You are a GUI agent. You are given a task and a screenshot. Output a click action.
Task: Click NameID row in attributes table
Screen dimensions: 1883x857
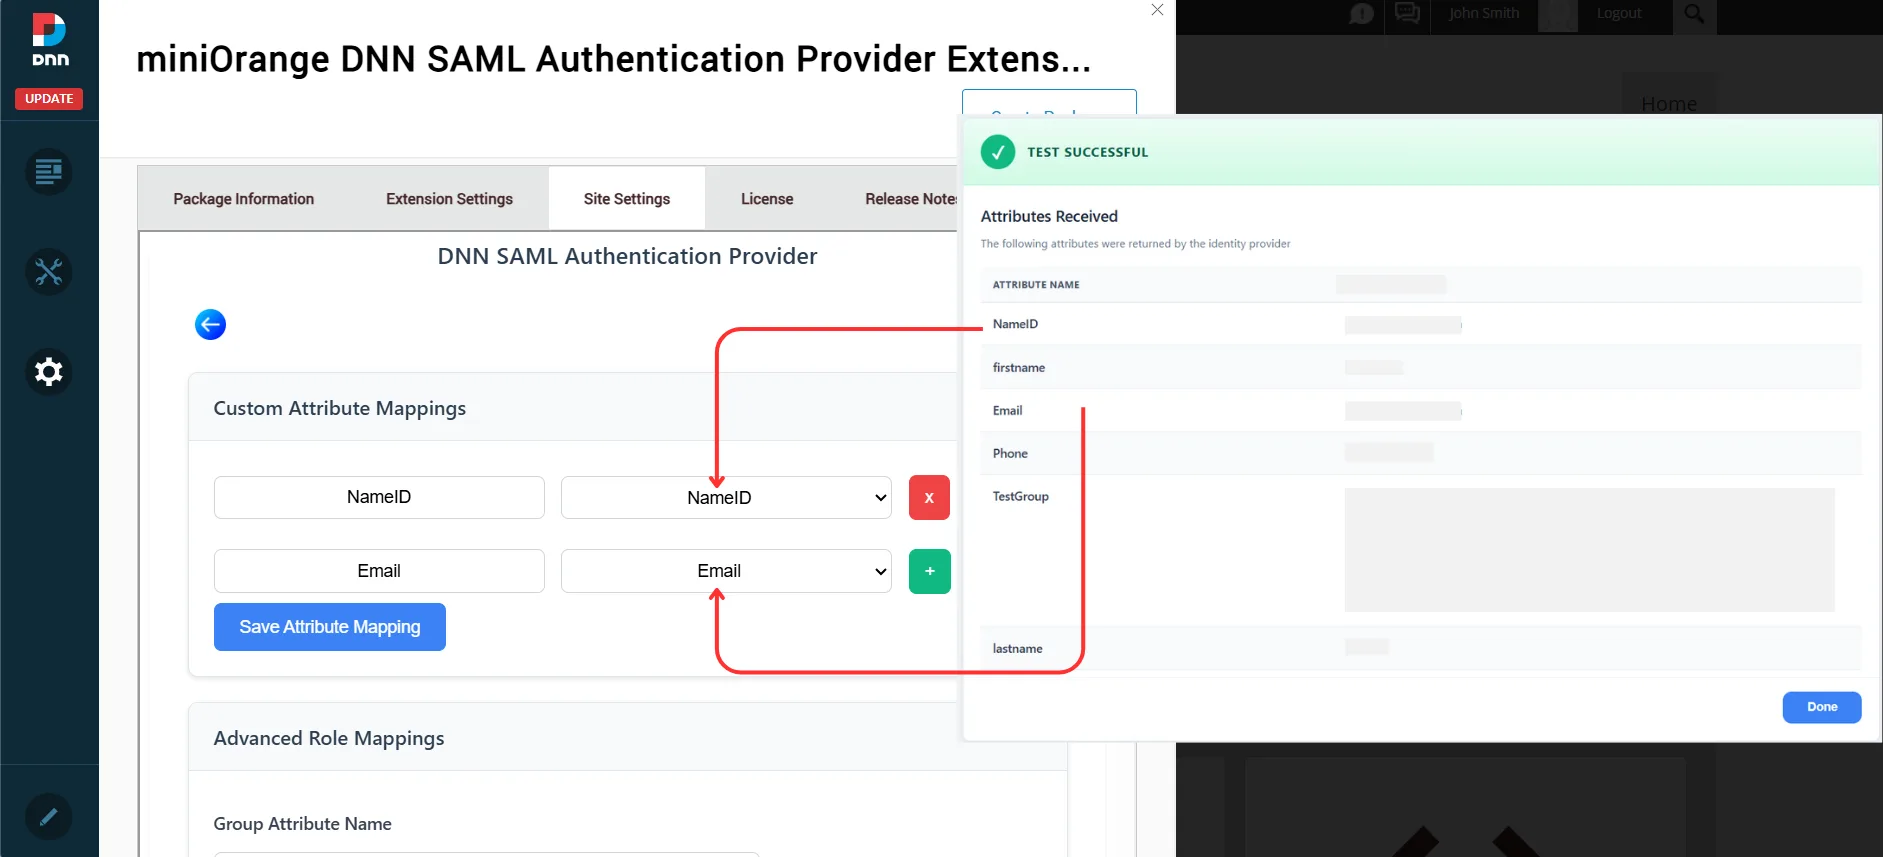1420,324
